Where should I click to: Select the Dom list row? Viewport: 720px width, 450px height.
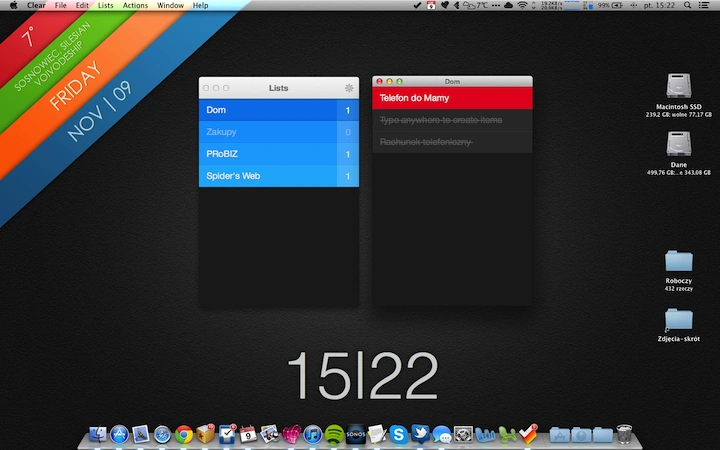[279, 110]
